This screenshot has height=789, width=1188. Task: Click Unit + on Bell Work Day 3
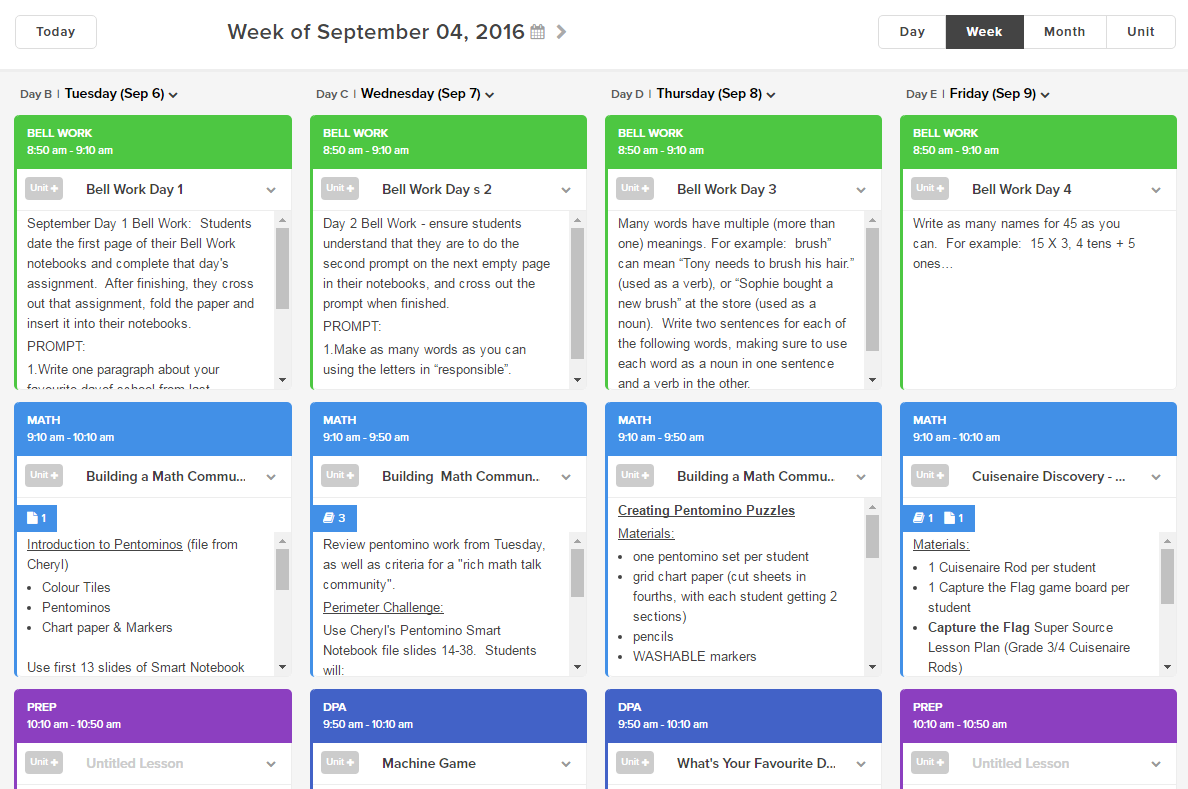[x=634, y=189]
